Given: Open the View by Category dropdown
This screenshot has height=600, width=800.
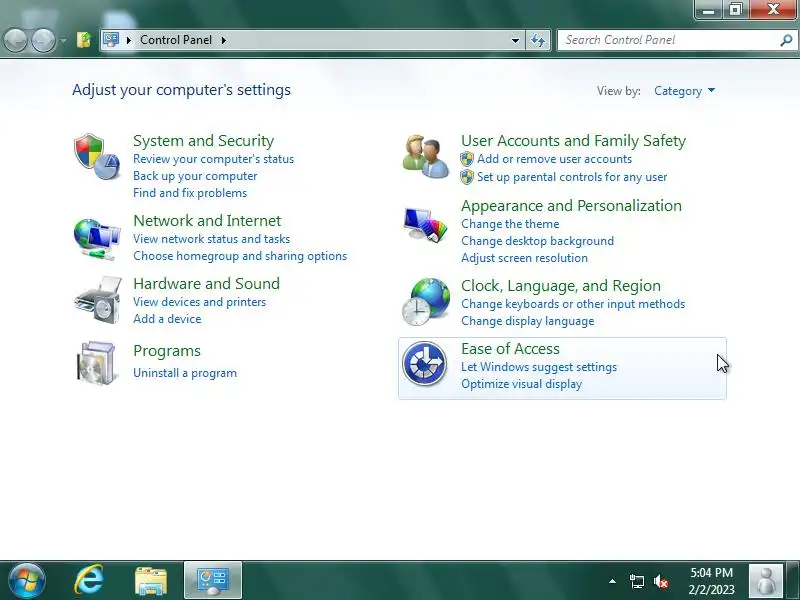Looking at the screenshot, I should click(685, 91).
